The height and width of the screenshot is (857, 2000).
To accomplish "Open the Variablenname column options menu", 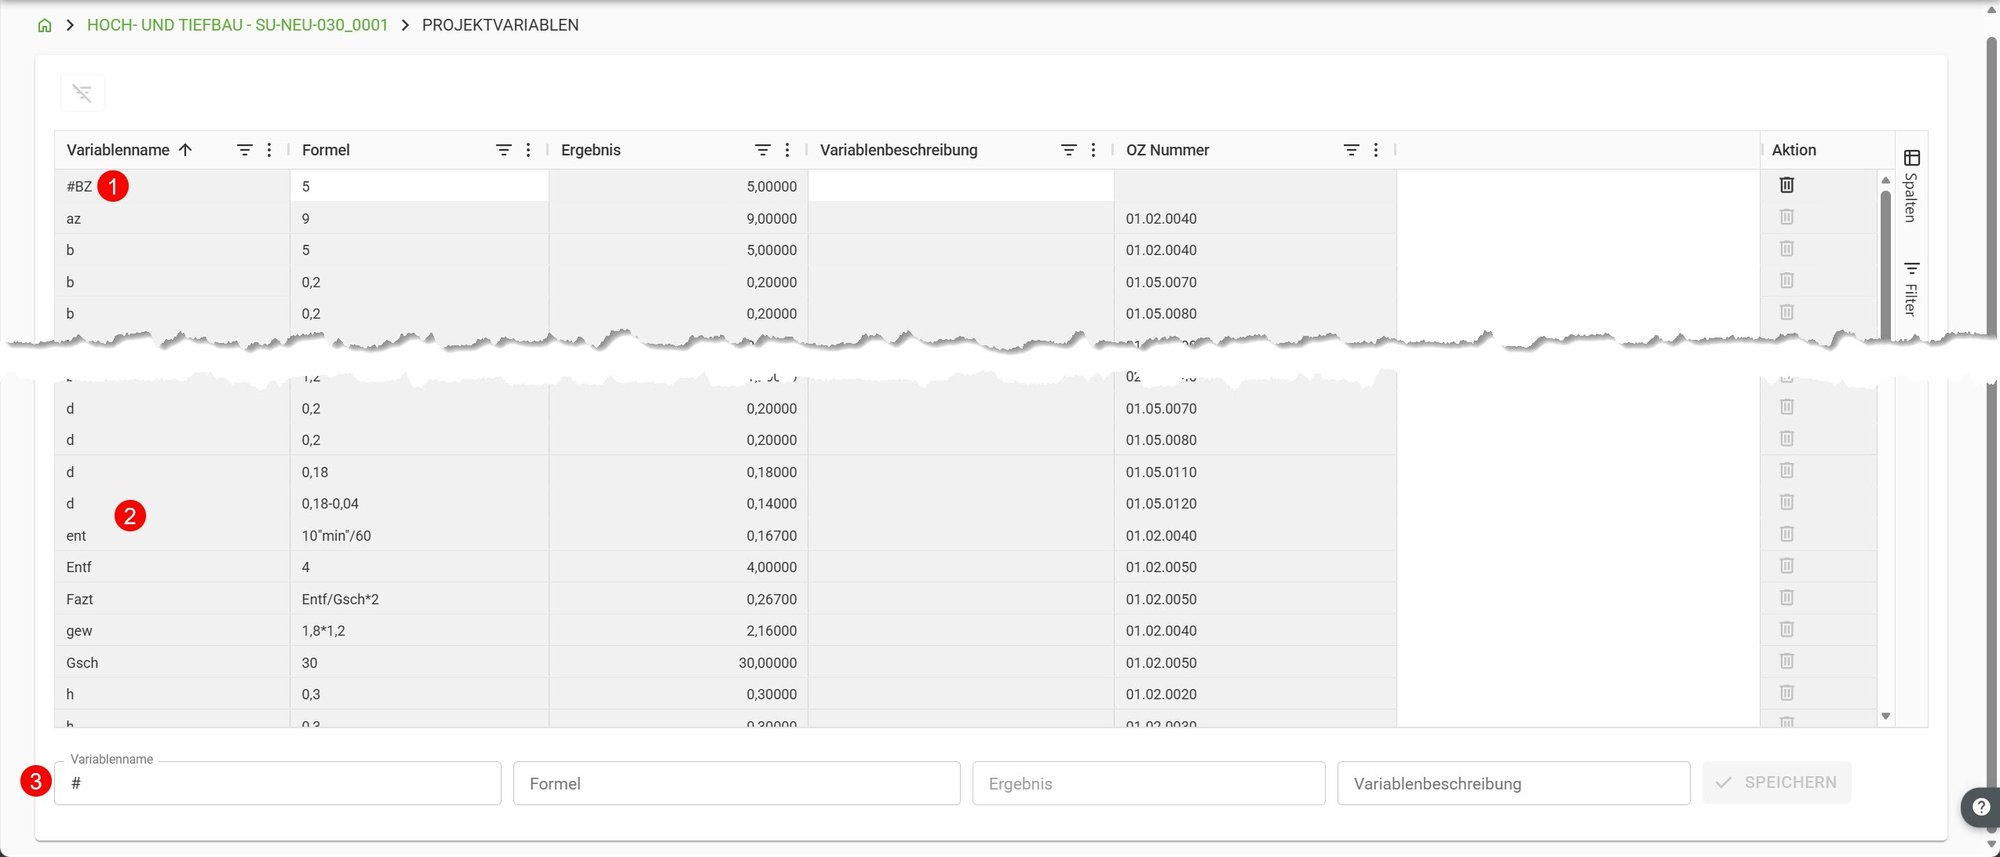I will click(269, 150).
